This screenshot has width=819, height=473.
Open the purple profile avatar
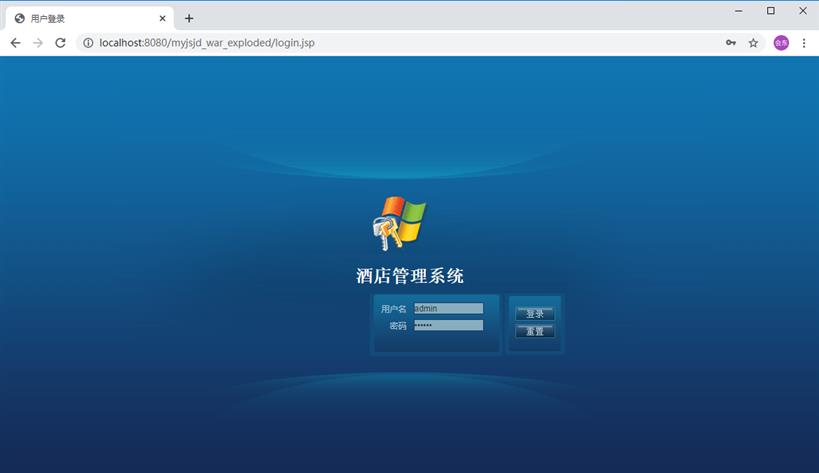pyautogui.click(x=781, y=43)
